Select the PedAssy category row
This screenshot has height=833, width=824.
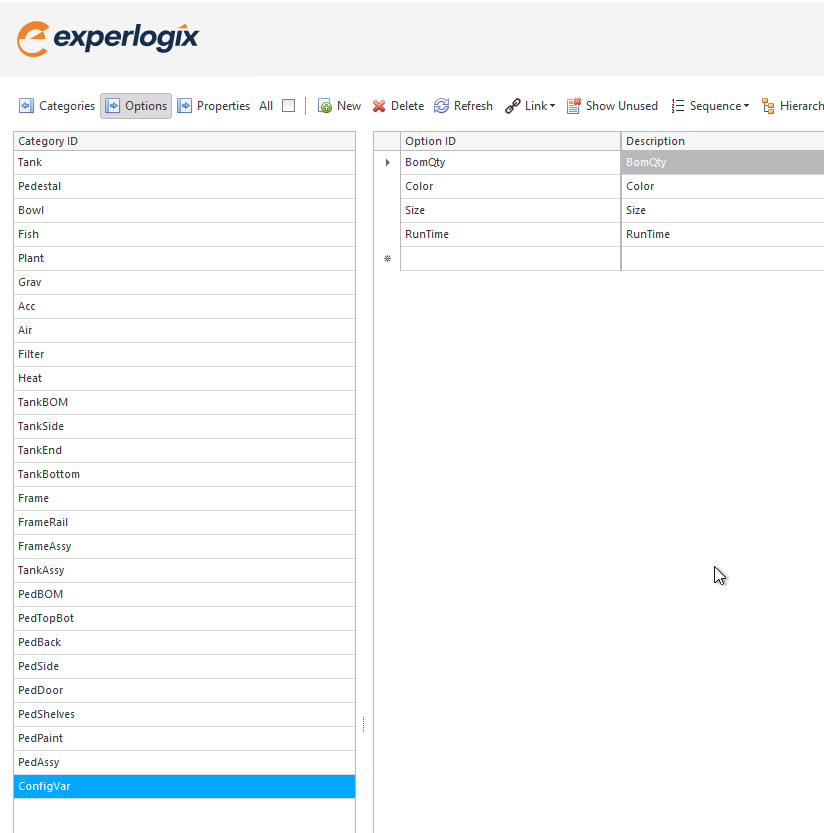coord(184,762)
